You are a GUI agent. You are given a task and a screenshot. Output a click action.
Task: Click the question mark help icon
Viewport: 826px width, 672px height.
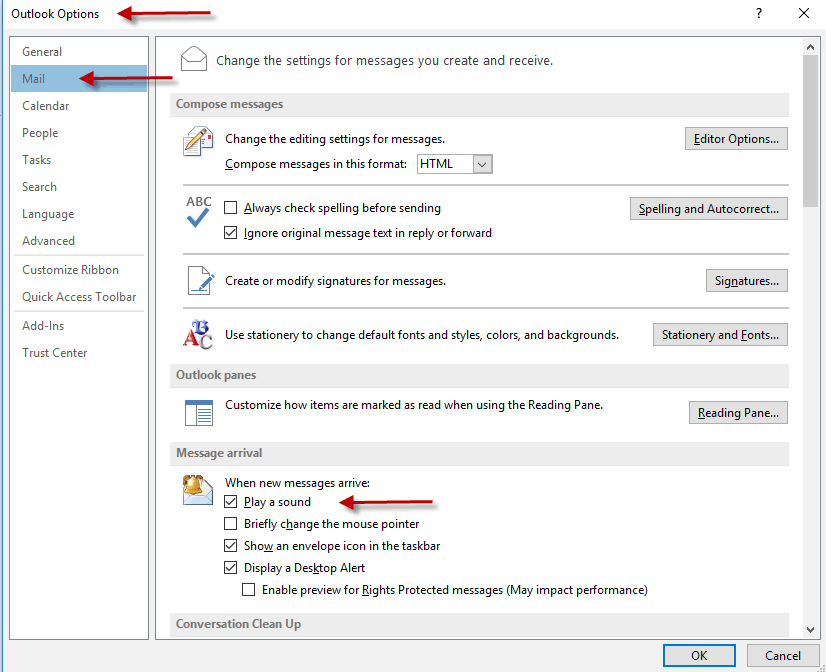[x=759, y=13]
